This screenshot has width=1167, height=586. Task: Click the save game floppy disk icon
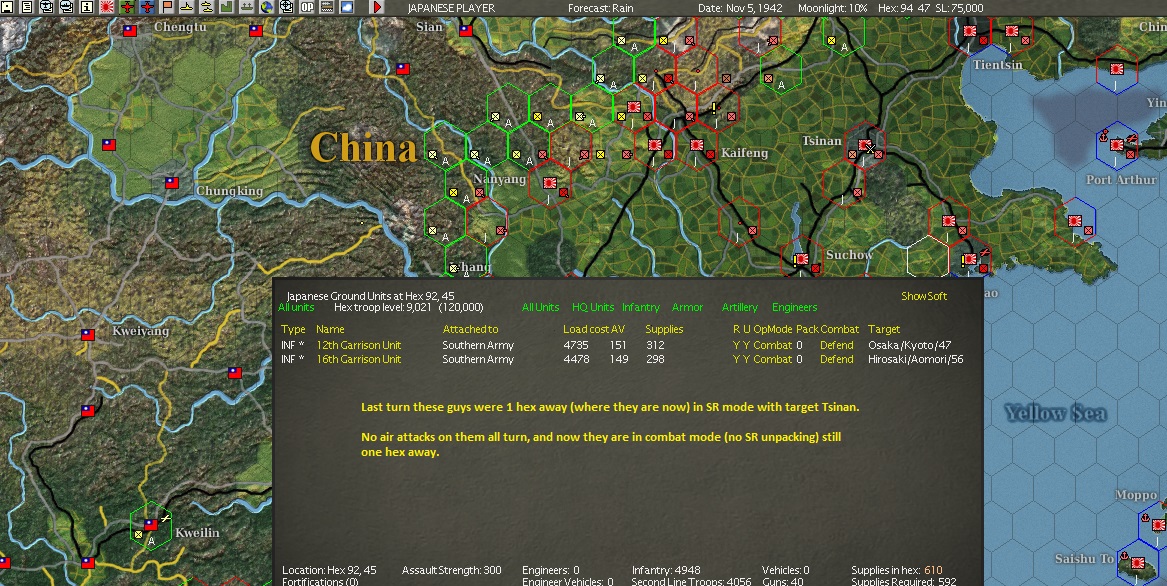point(7,7)
